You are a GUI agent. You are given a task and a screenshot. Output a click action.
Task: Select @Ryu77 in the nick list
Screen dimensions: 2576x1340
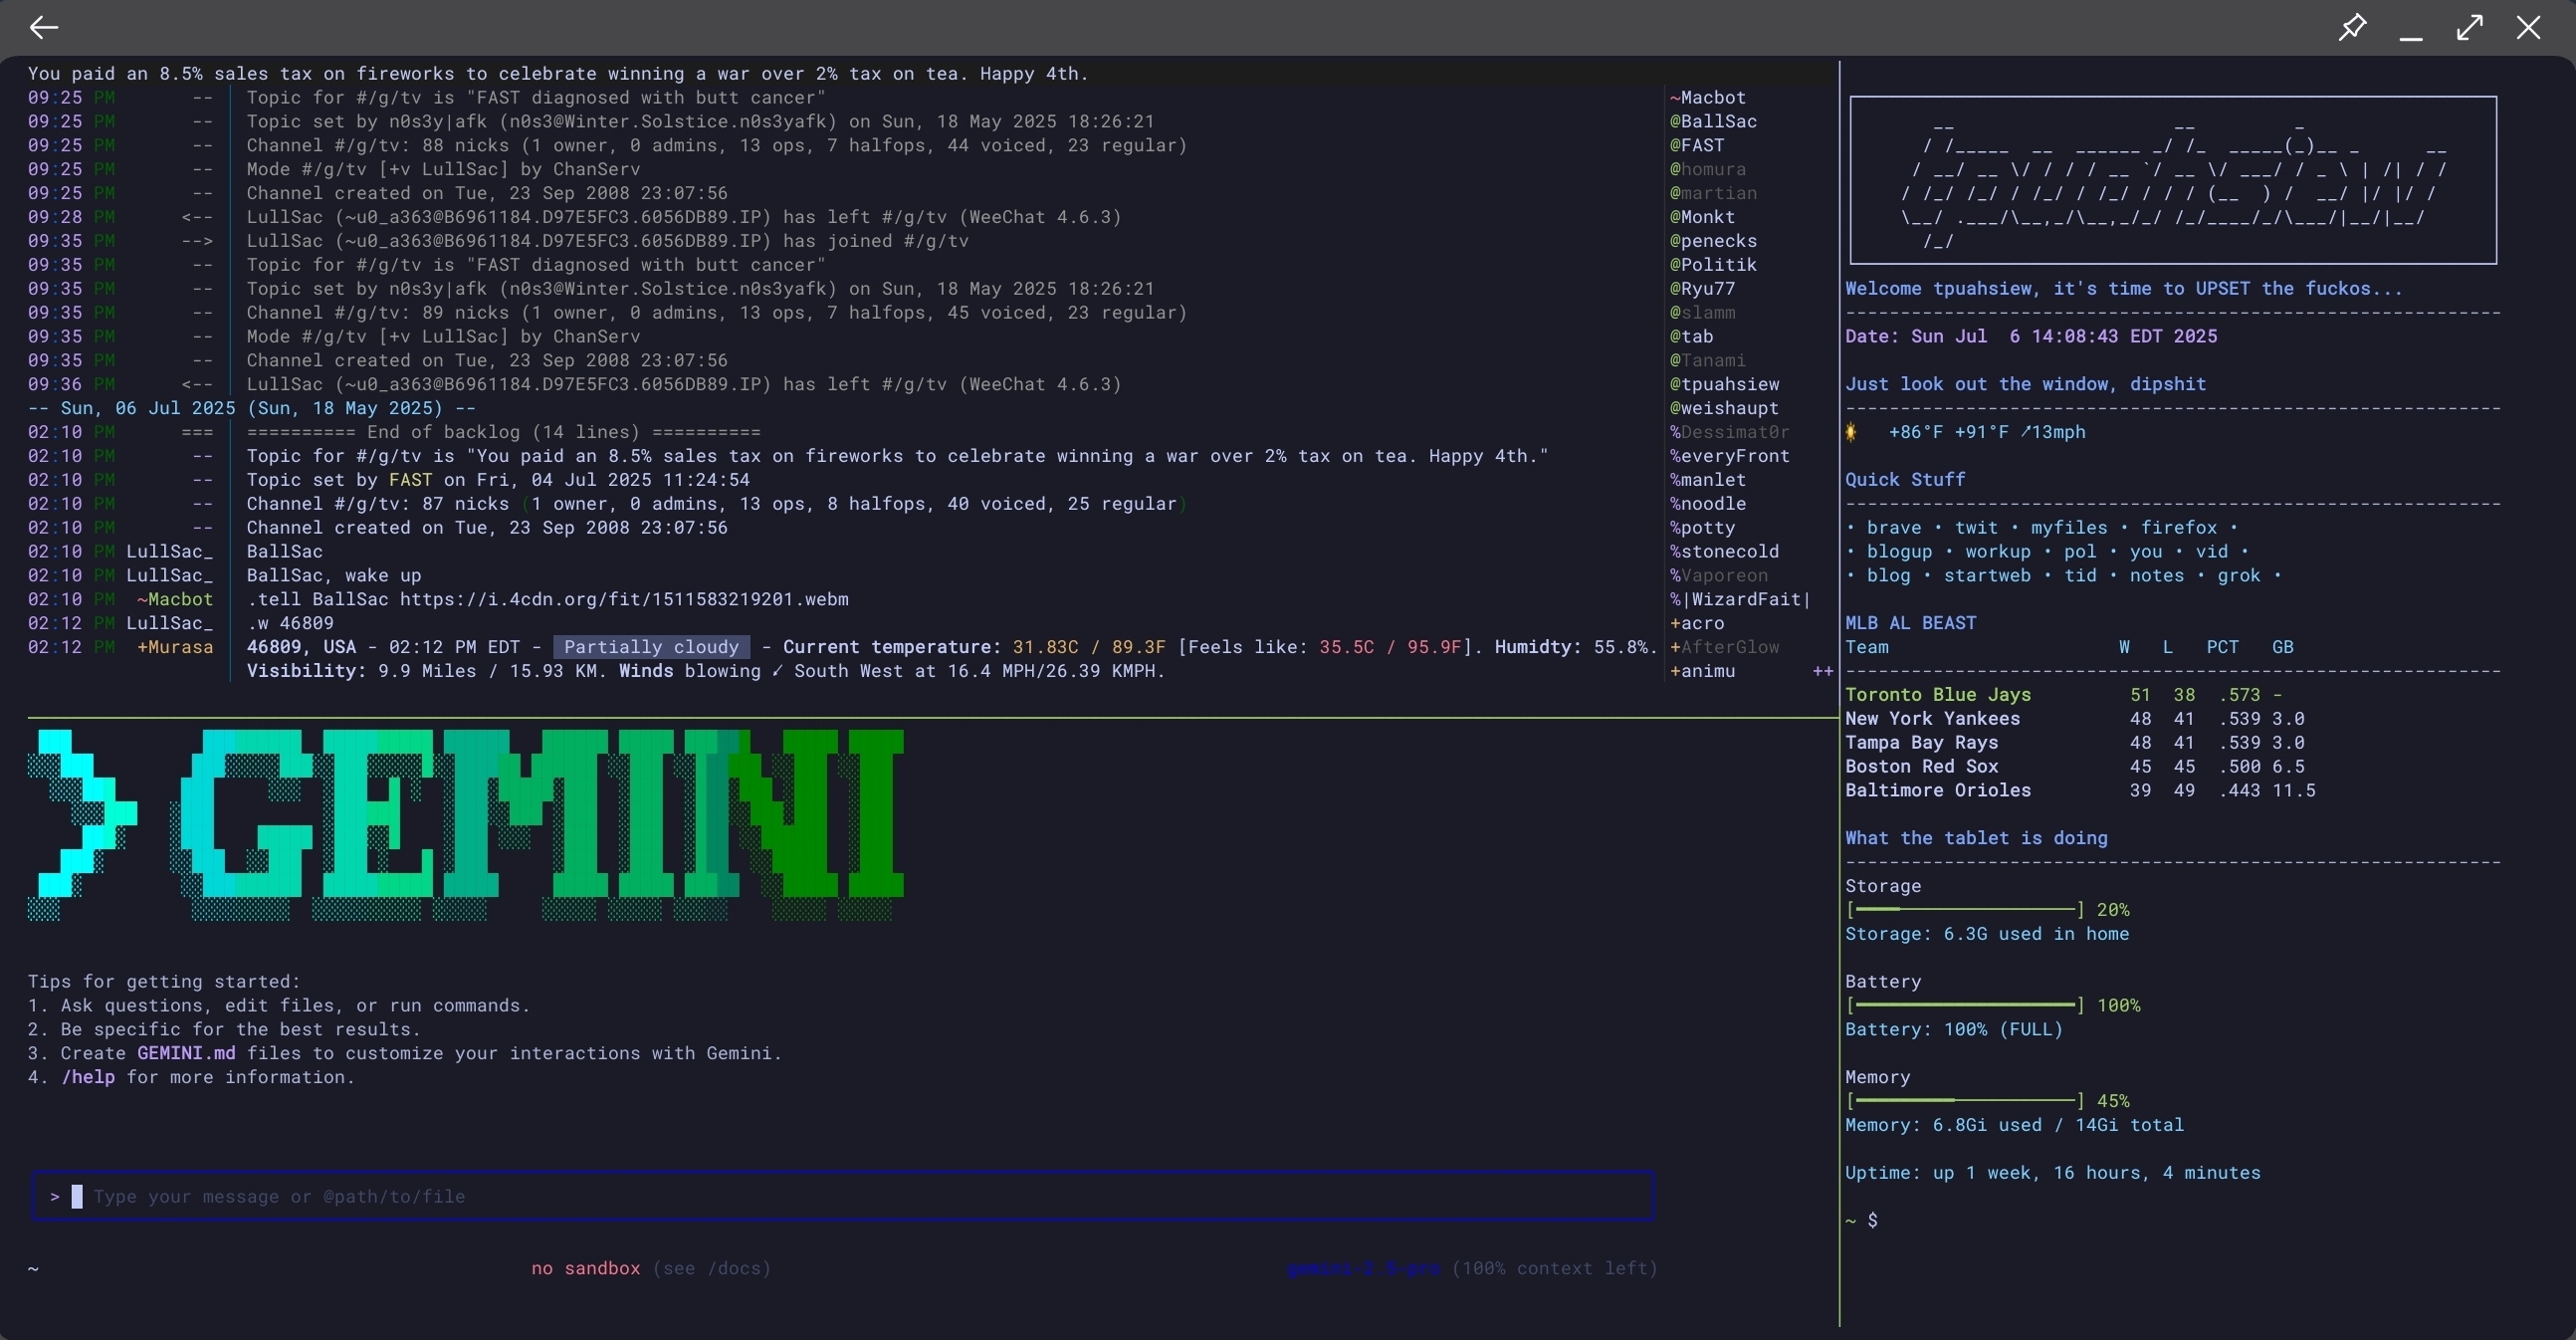tap(1702, 289)
